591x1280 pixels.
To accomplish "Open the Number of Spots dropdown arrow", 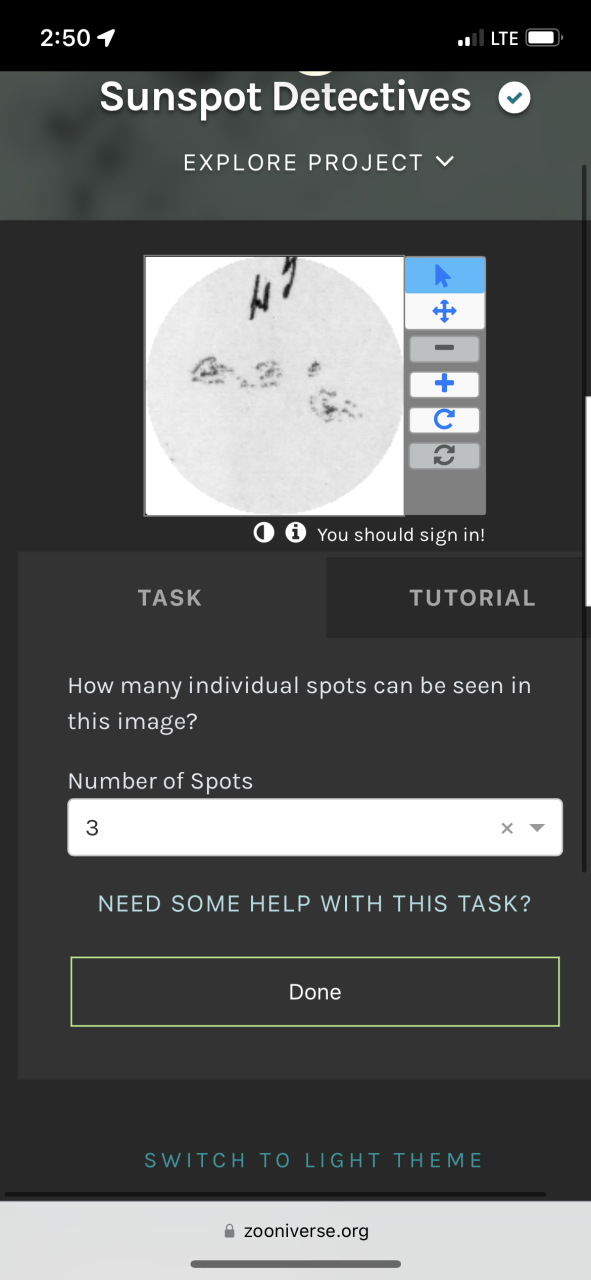I will click(x=537, y=828).
